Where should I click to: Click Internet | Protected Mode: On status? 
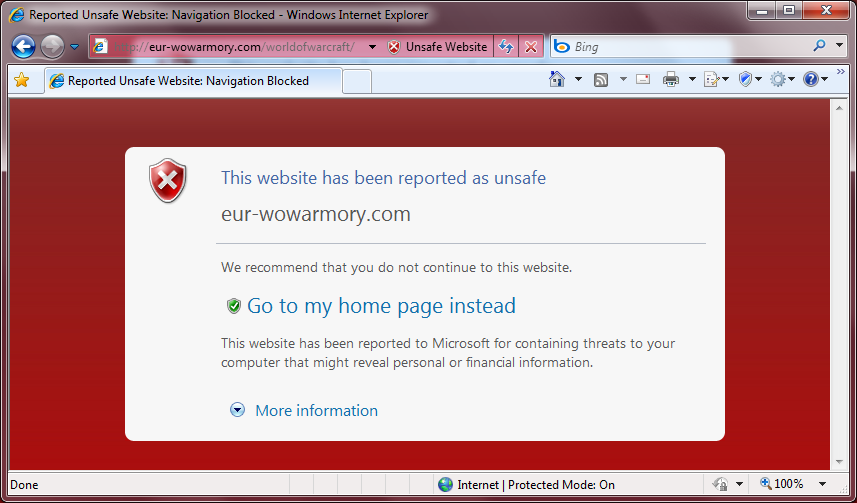point(536,485)
